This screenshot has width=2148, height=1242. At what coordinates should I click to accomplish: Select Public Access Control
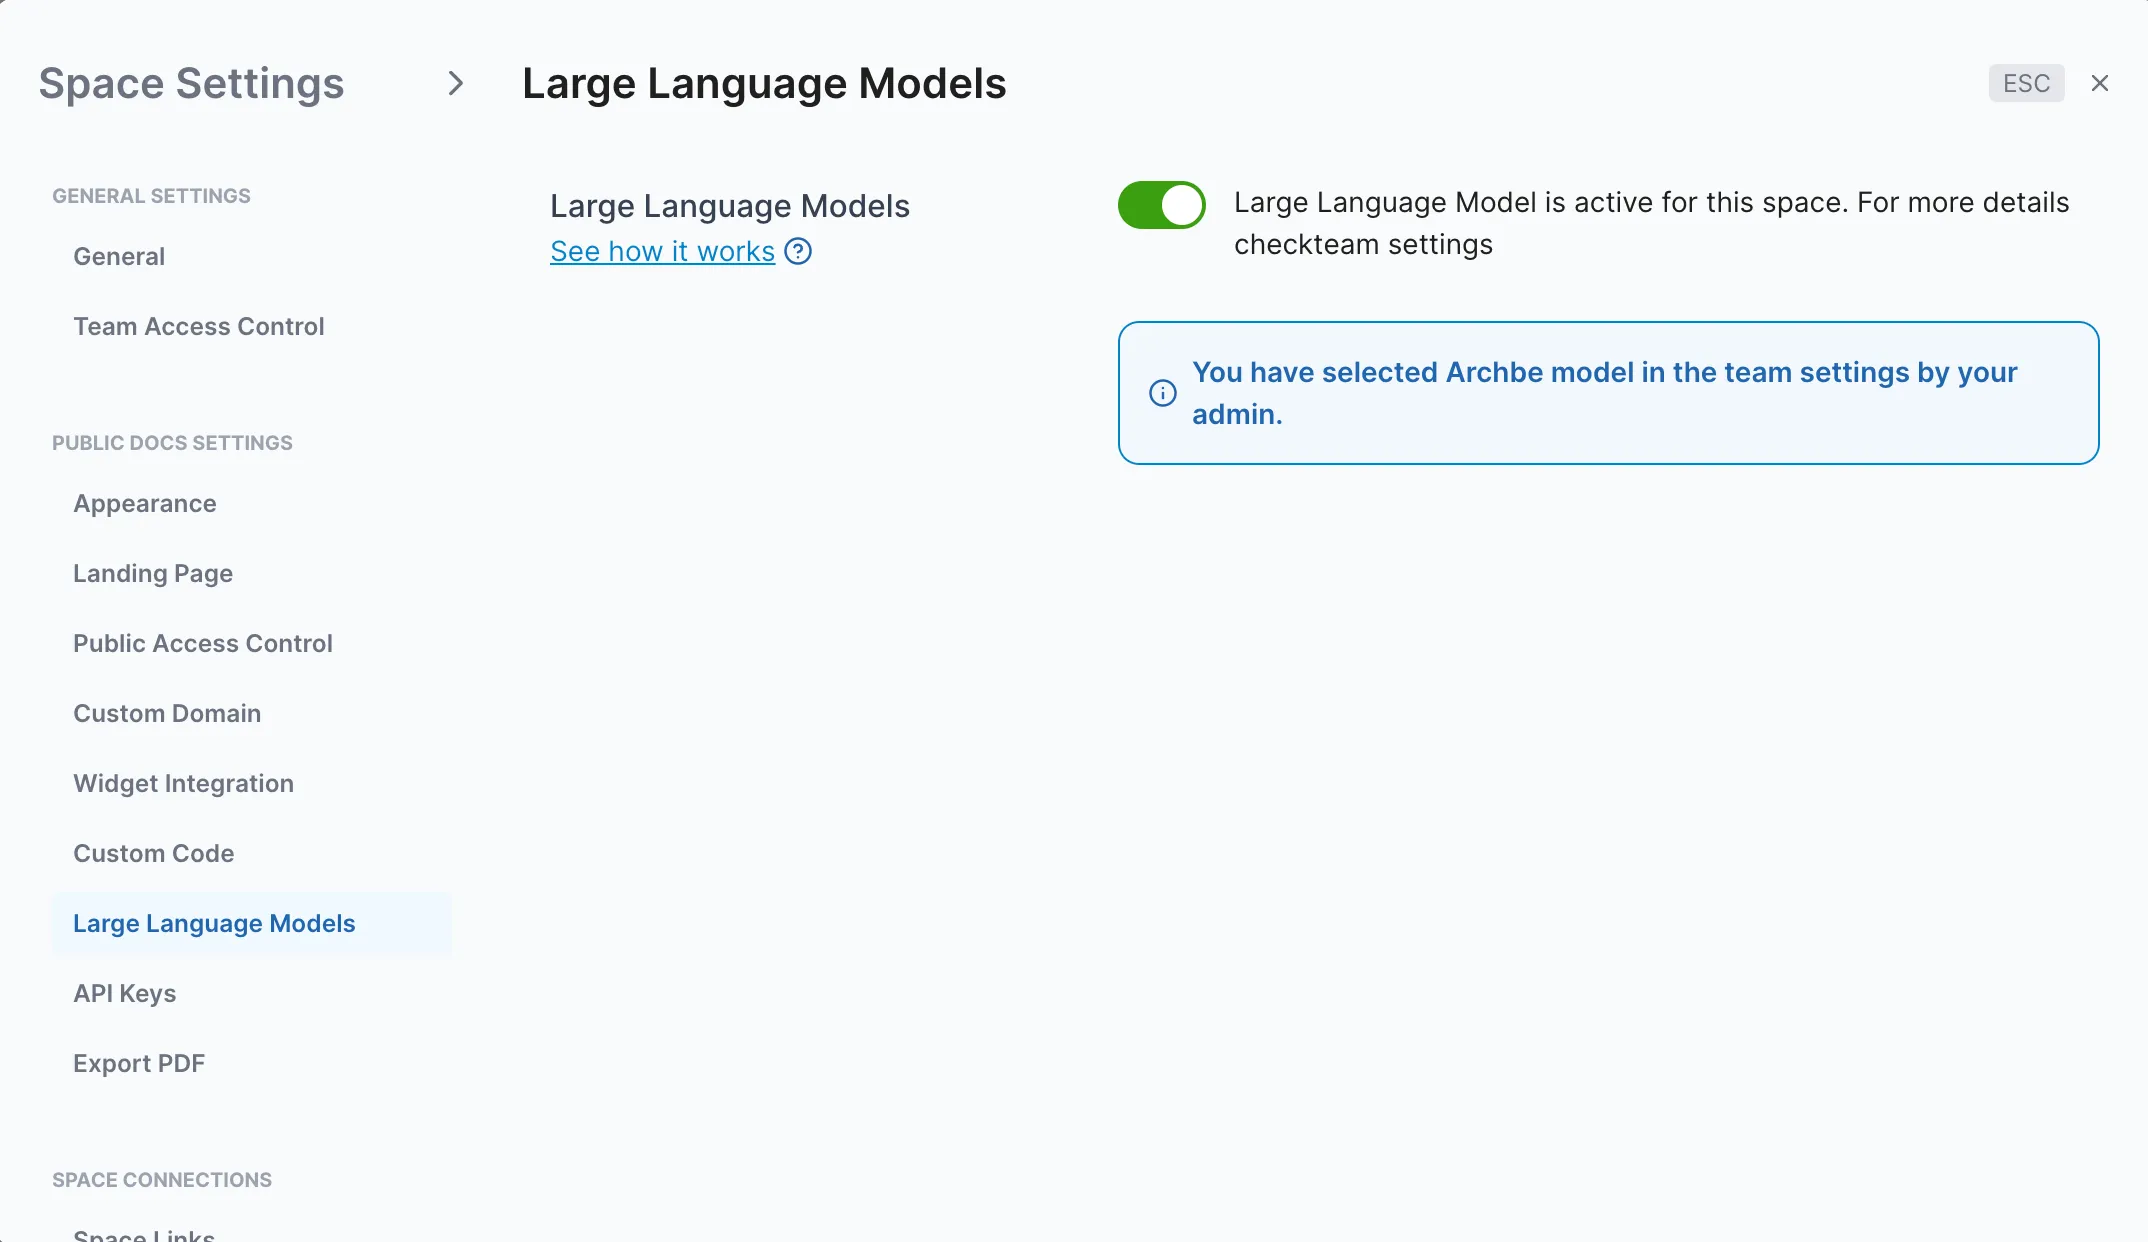[202, 643]
